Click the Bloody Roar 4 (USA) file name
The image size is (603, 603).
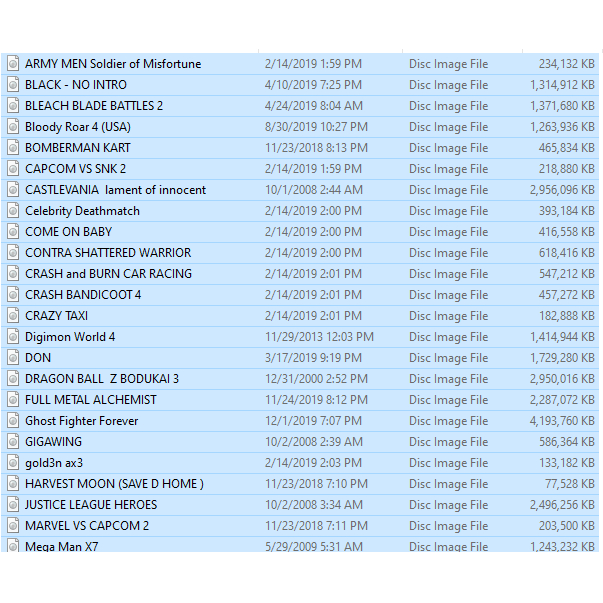pyautogui.click(x=78, y=127)
